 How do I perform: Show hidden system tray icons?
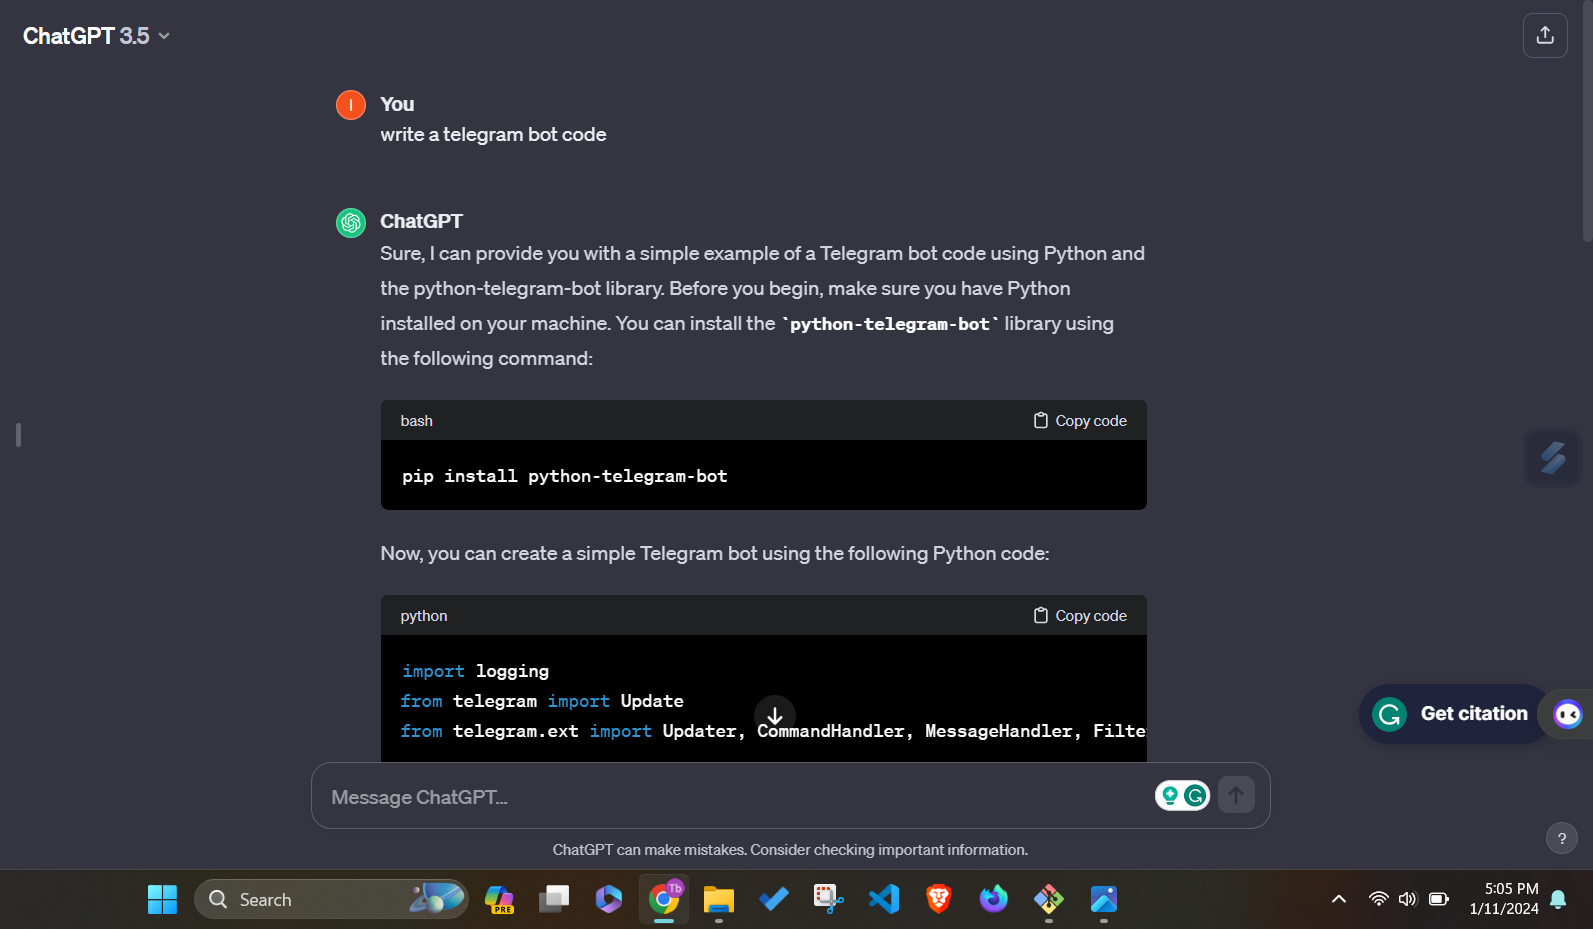1339,899
